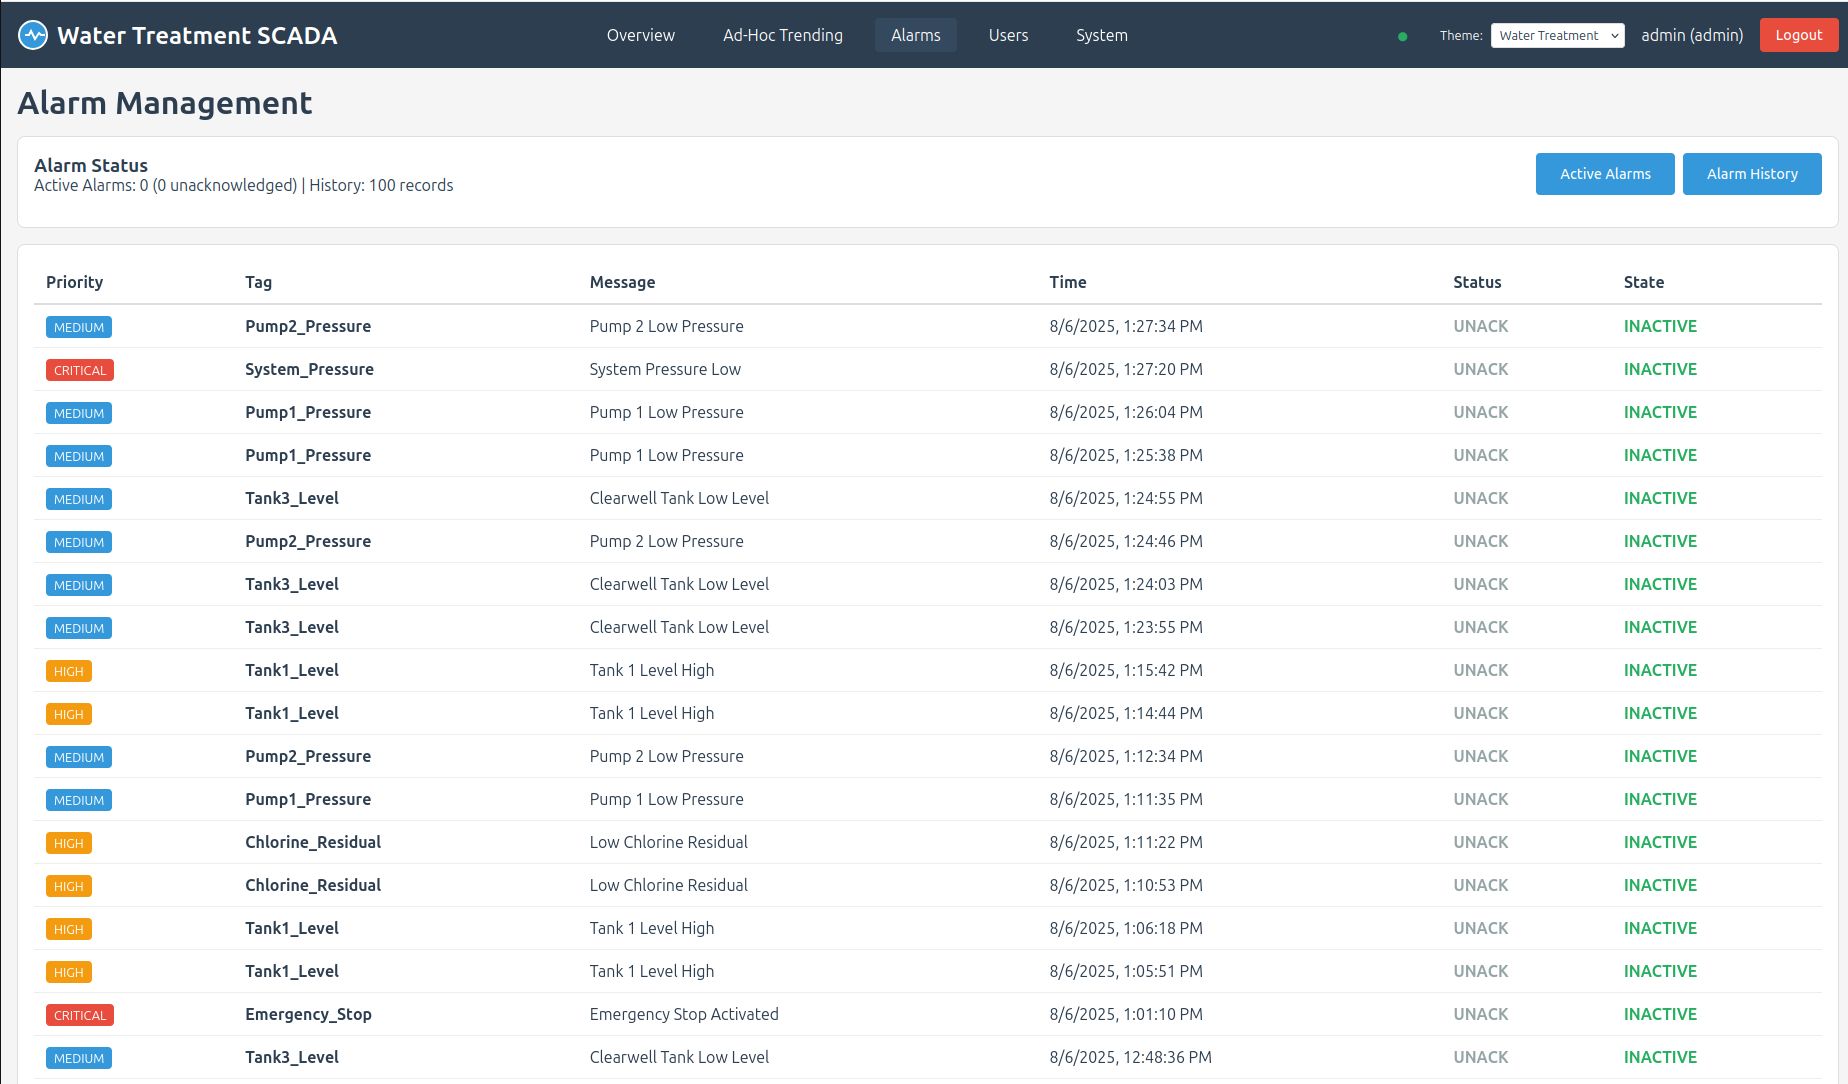Screen dimensions: 1848x1084
Task: Open the Users page
Action: tap(1008, 35)
